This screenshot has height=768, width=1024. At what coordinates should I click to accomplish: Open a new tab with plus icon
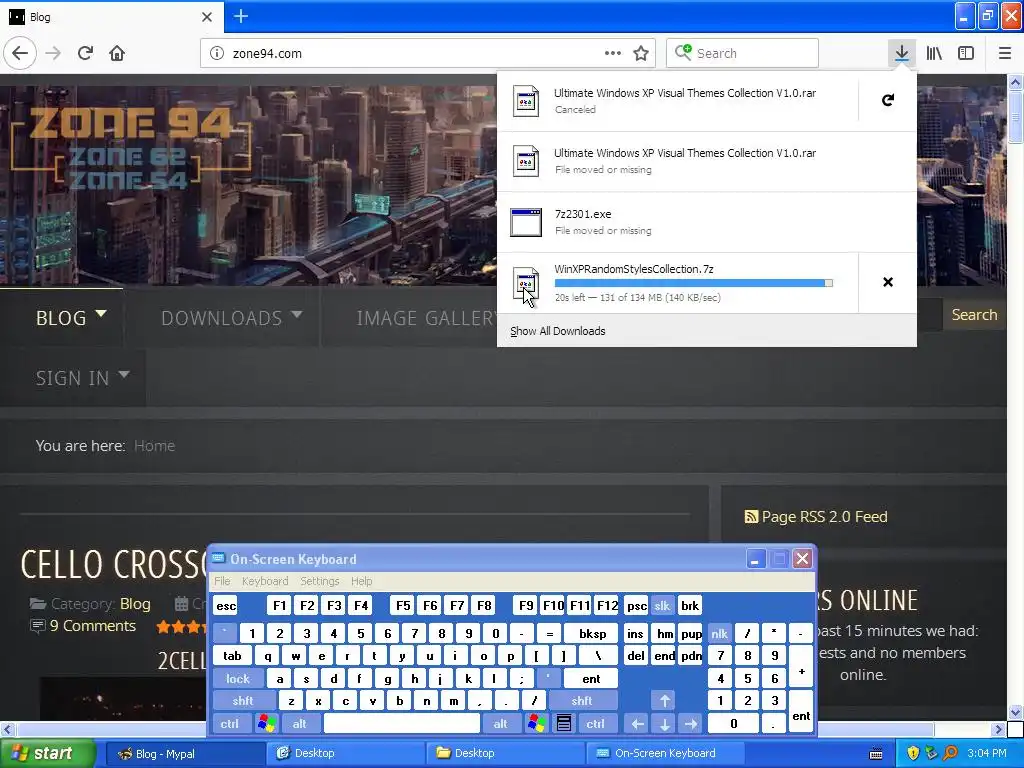(x=241, y=16)
